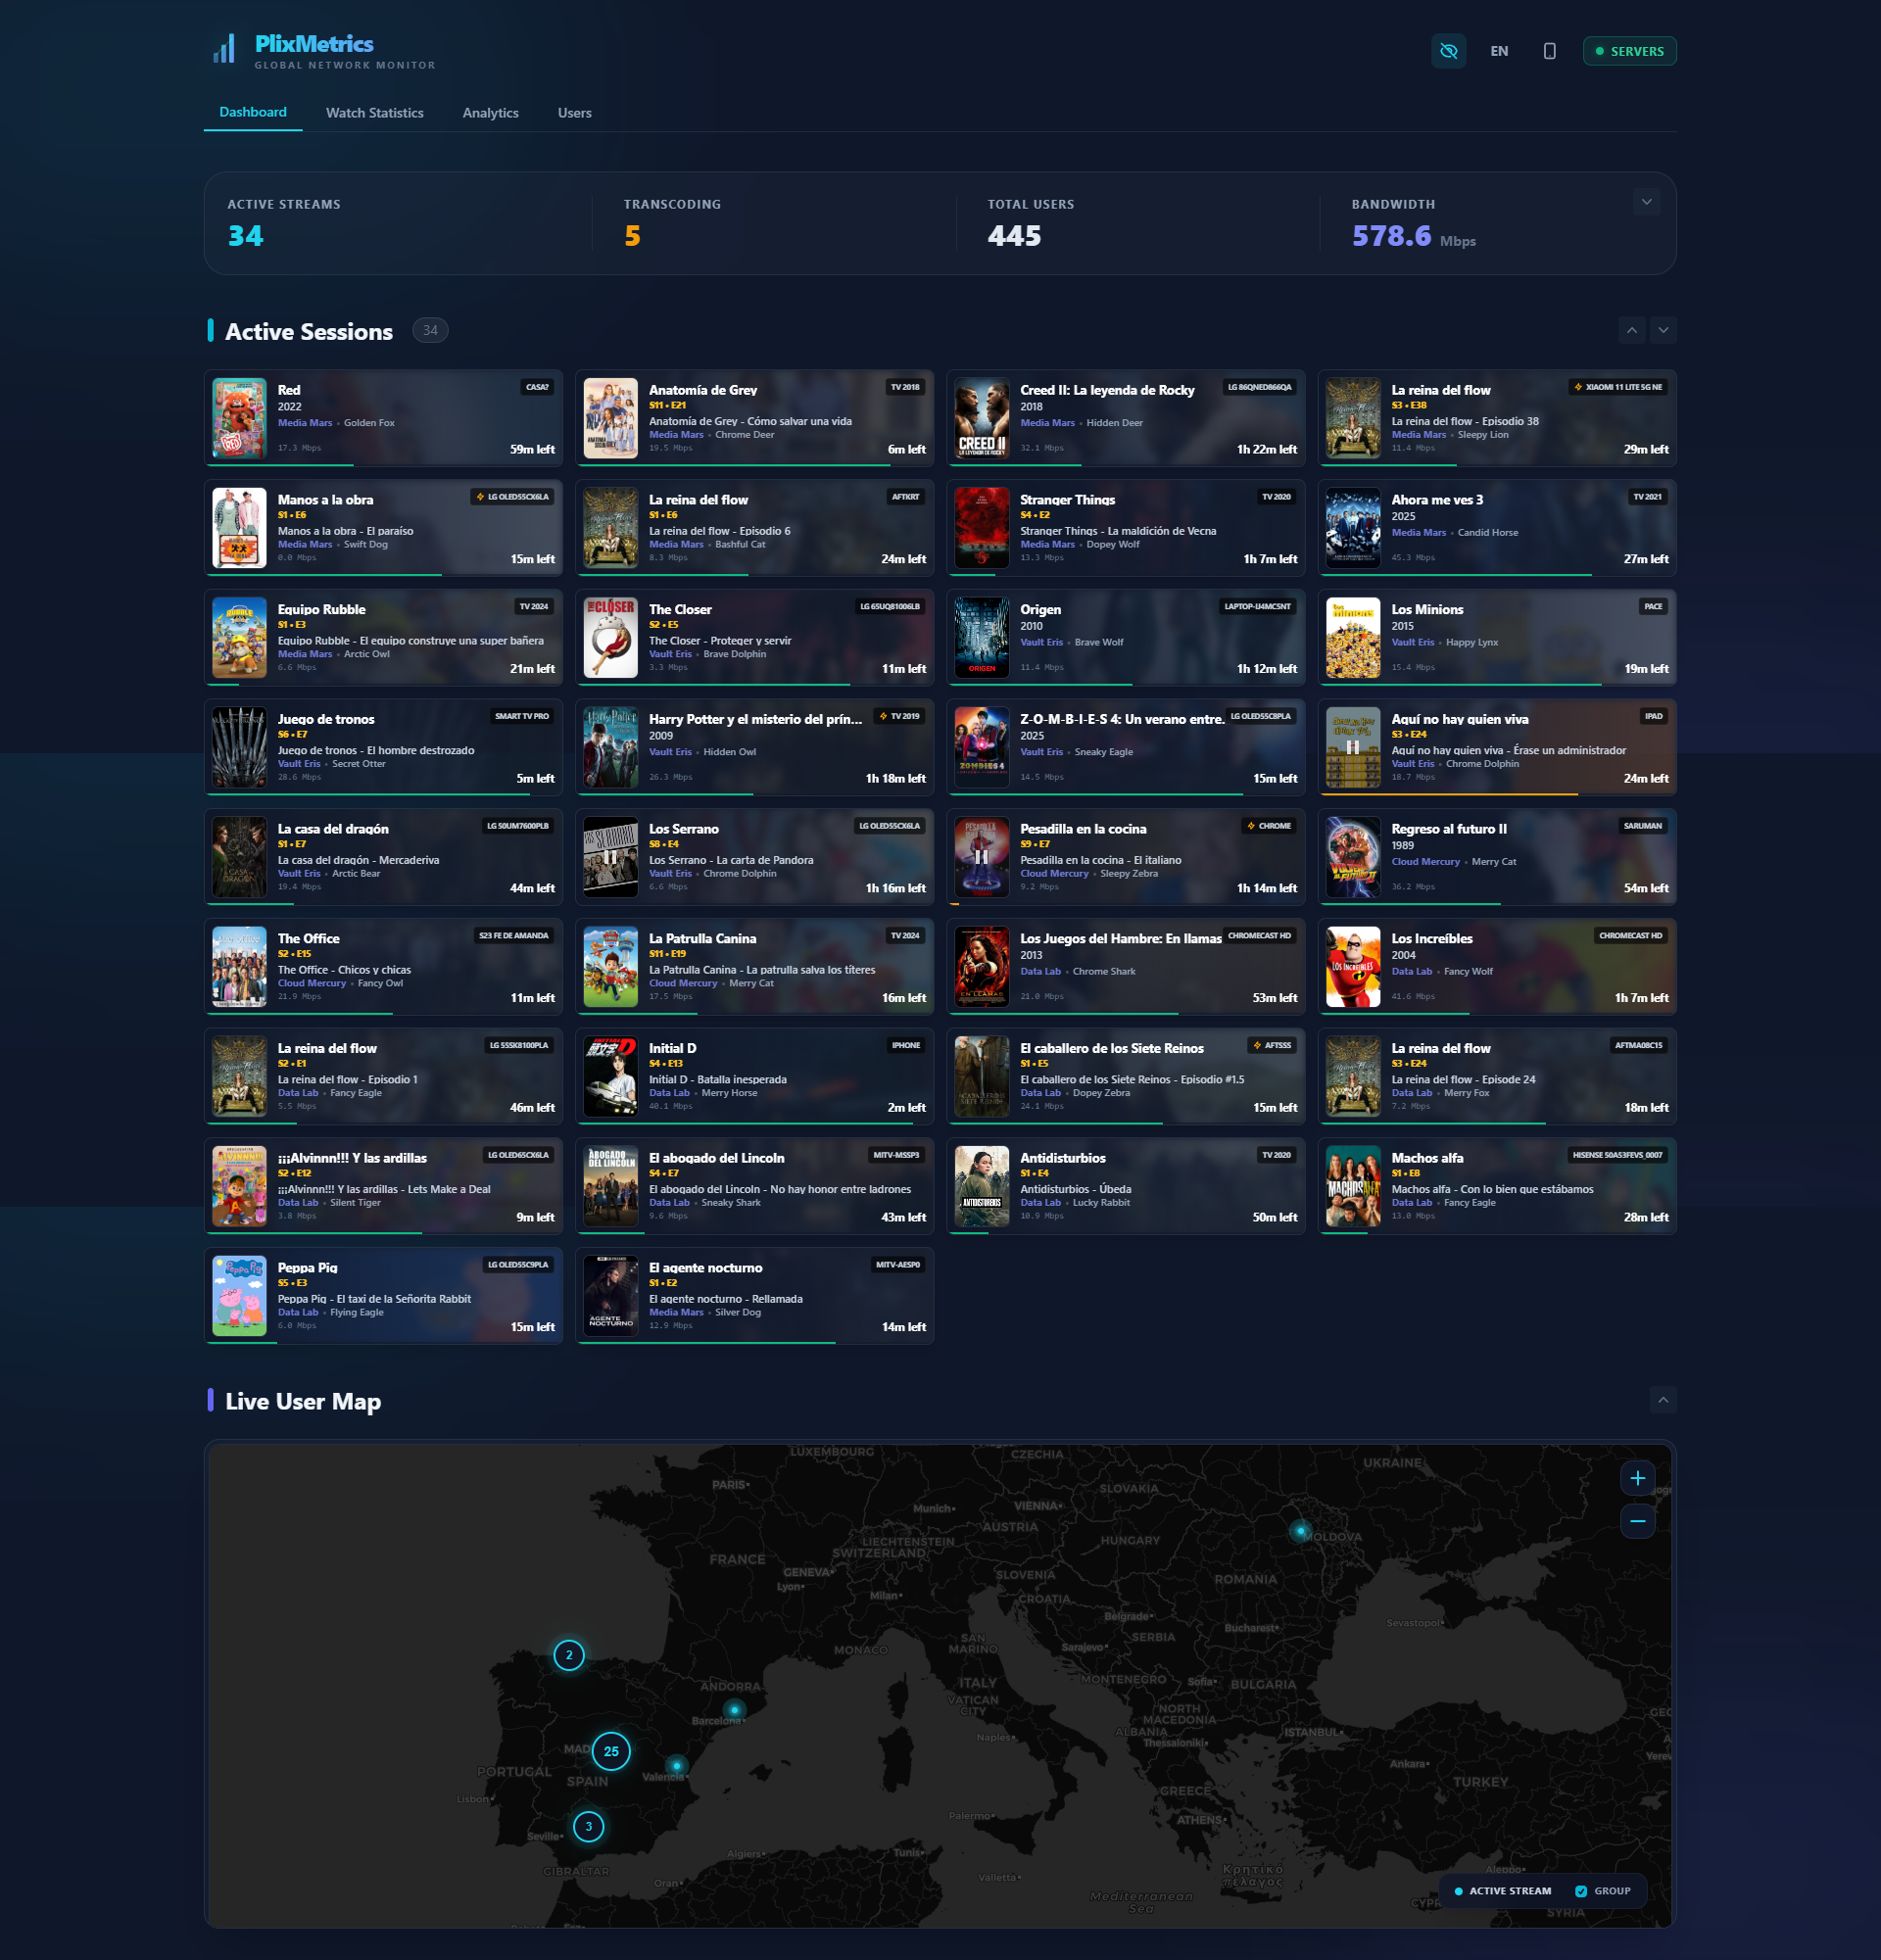Collapse Active Sessions with the up chevron
The image size is (1881, 1960).
tap(1631, 330)
